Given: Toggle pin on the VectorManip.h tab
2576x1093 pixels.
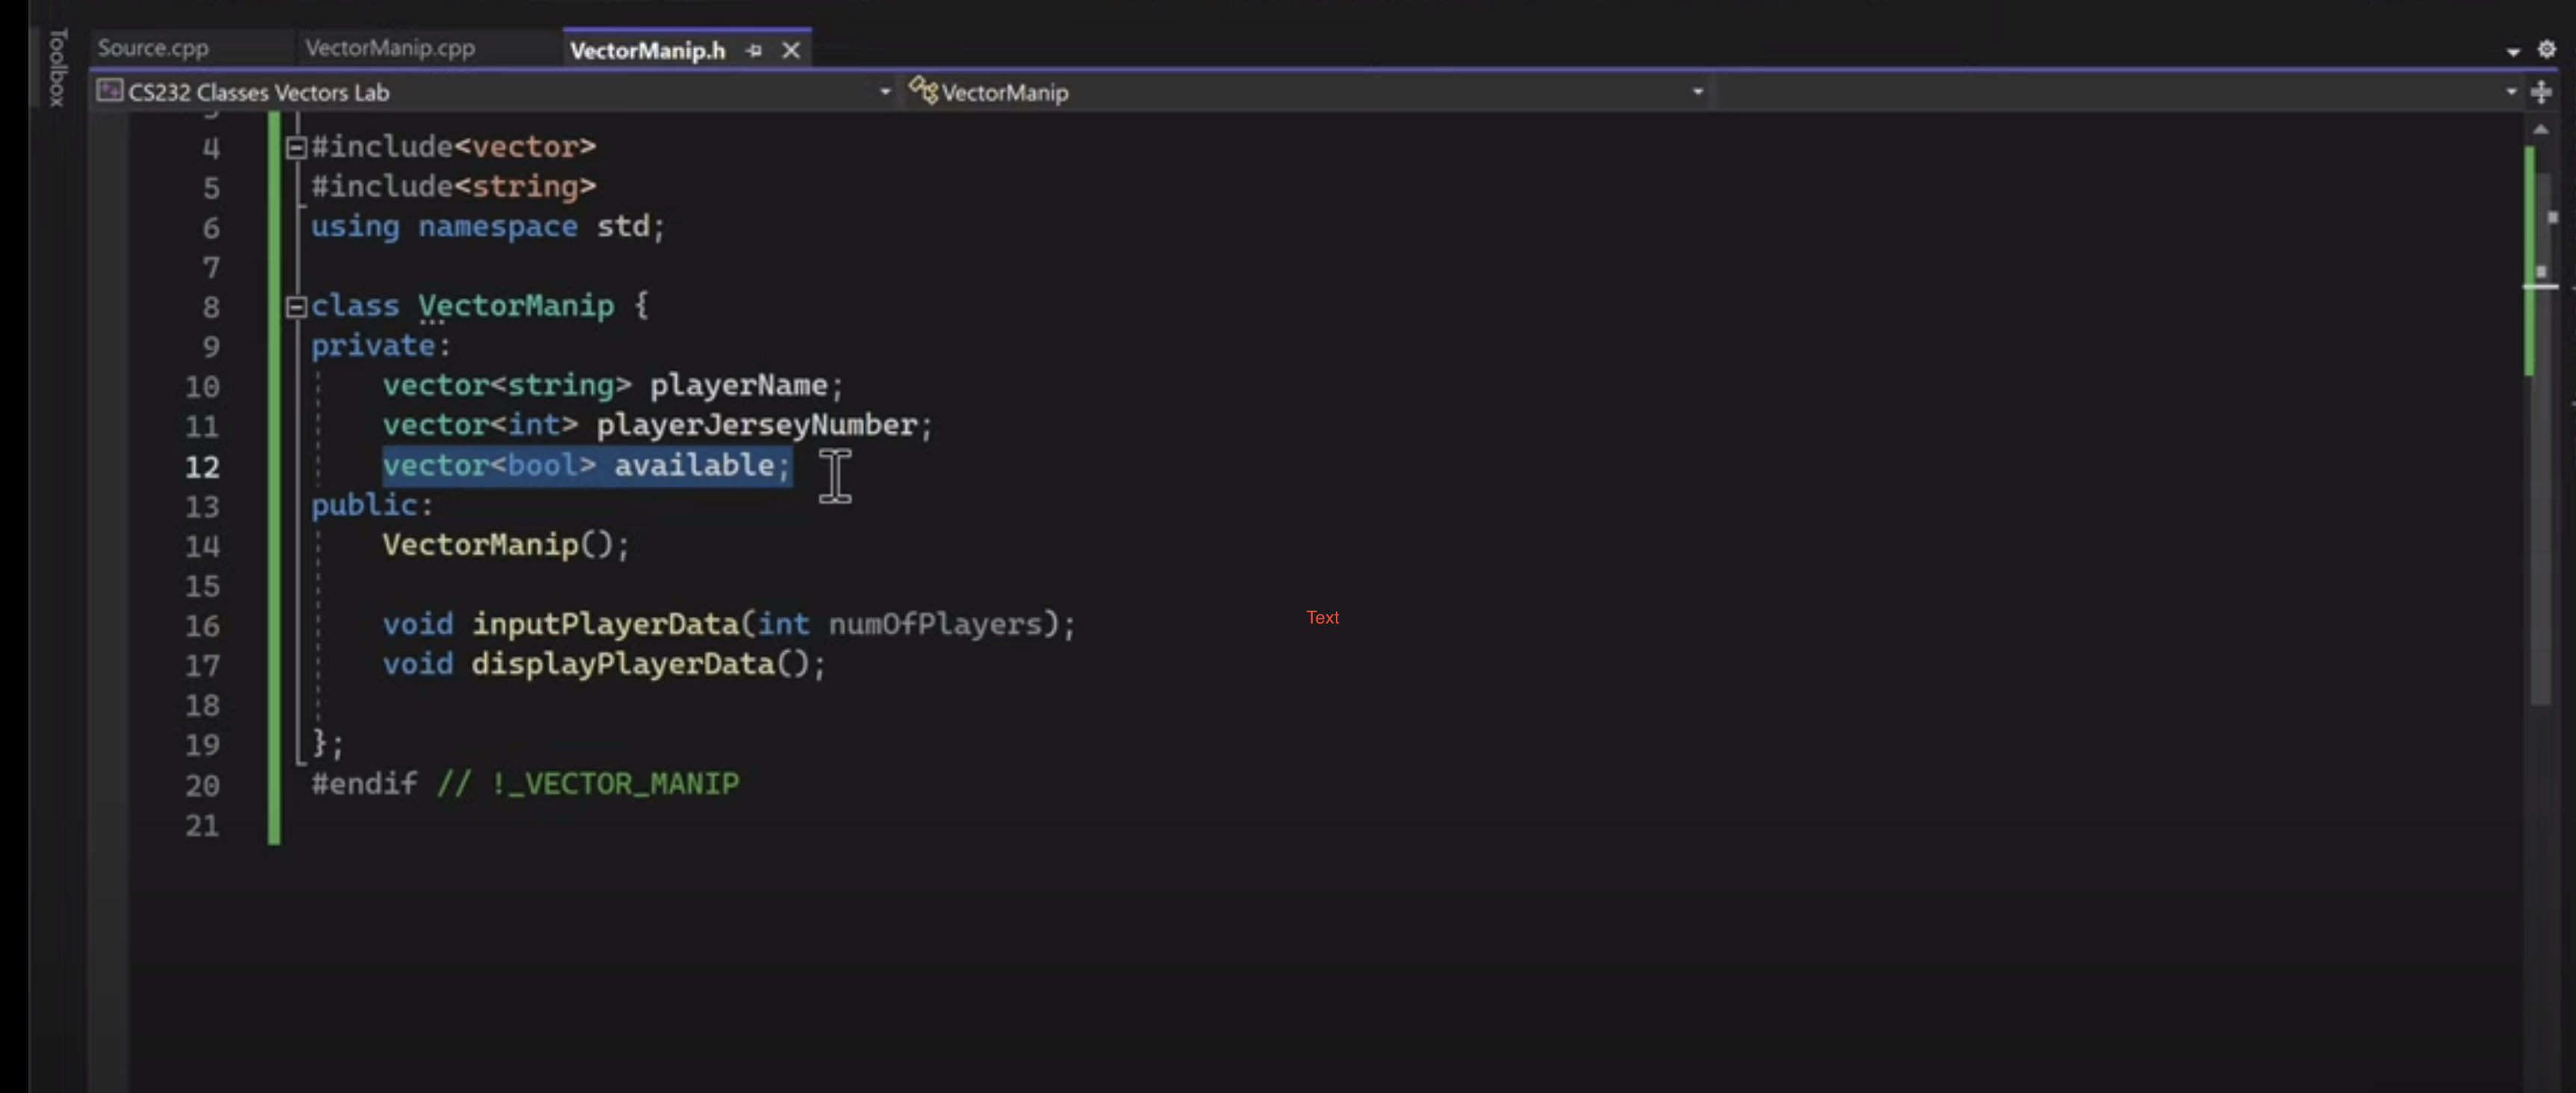Looking at the screenshot, I should (754, 50).
